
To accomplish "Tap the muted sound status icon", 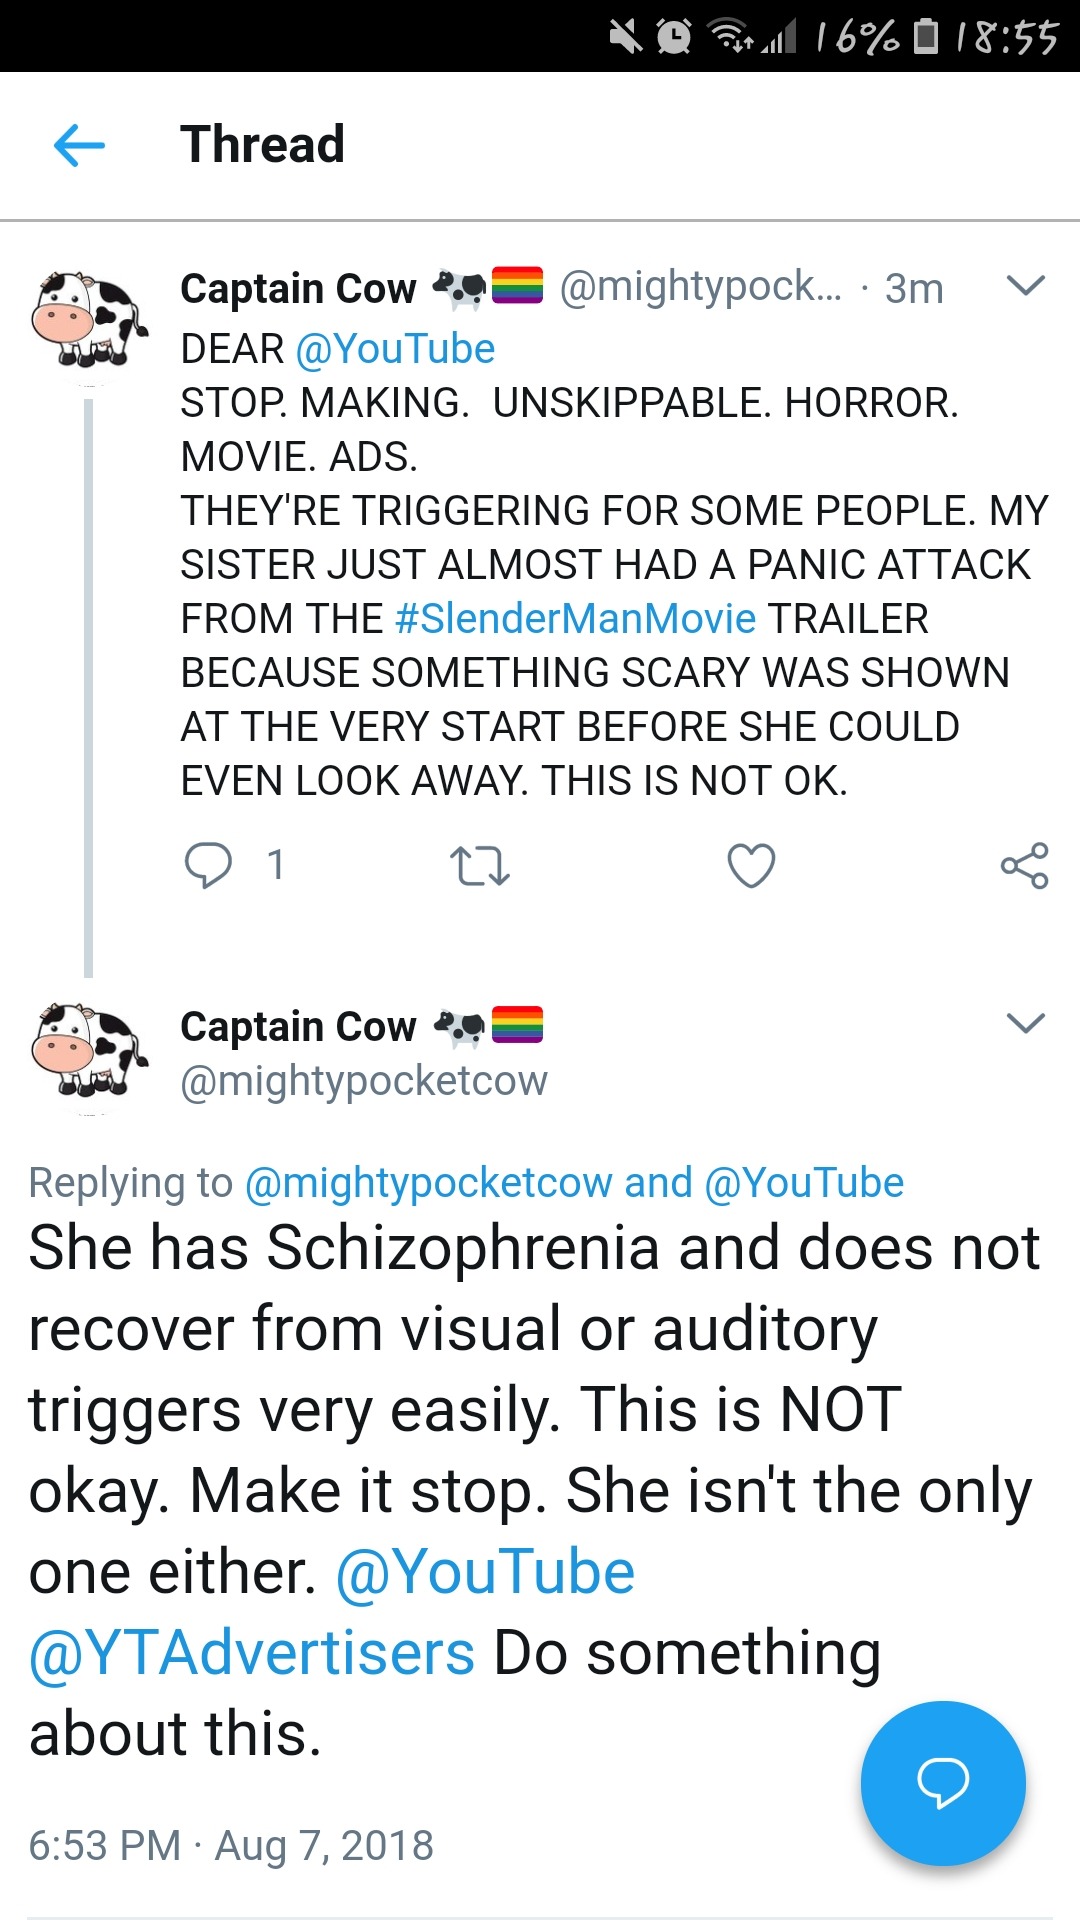I will coord(626,37).
